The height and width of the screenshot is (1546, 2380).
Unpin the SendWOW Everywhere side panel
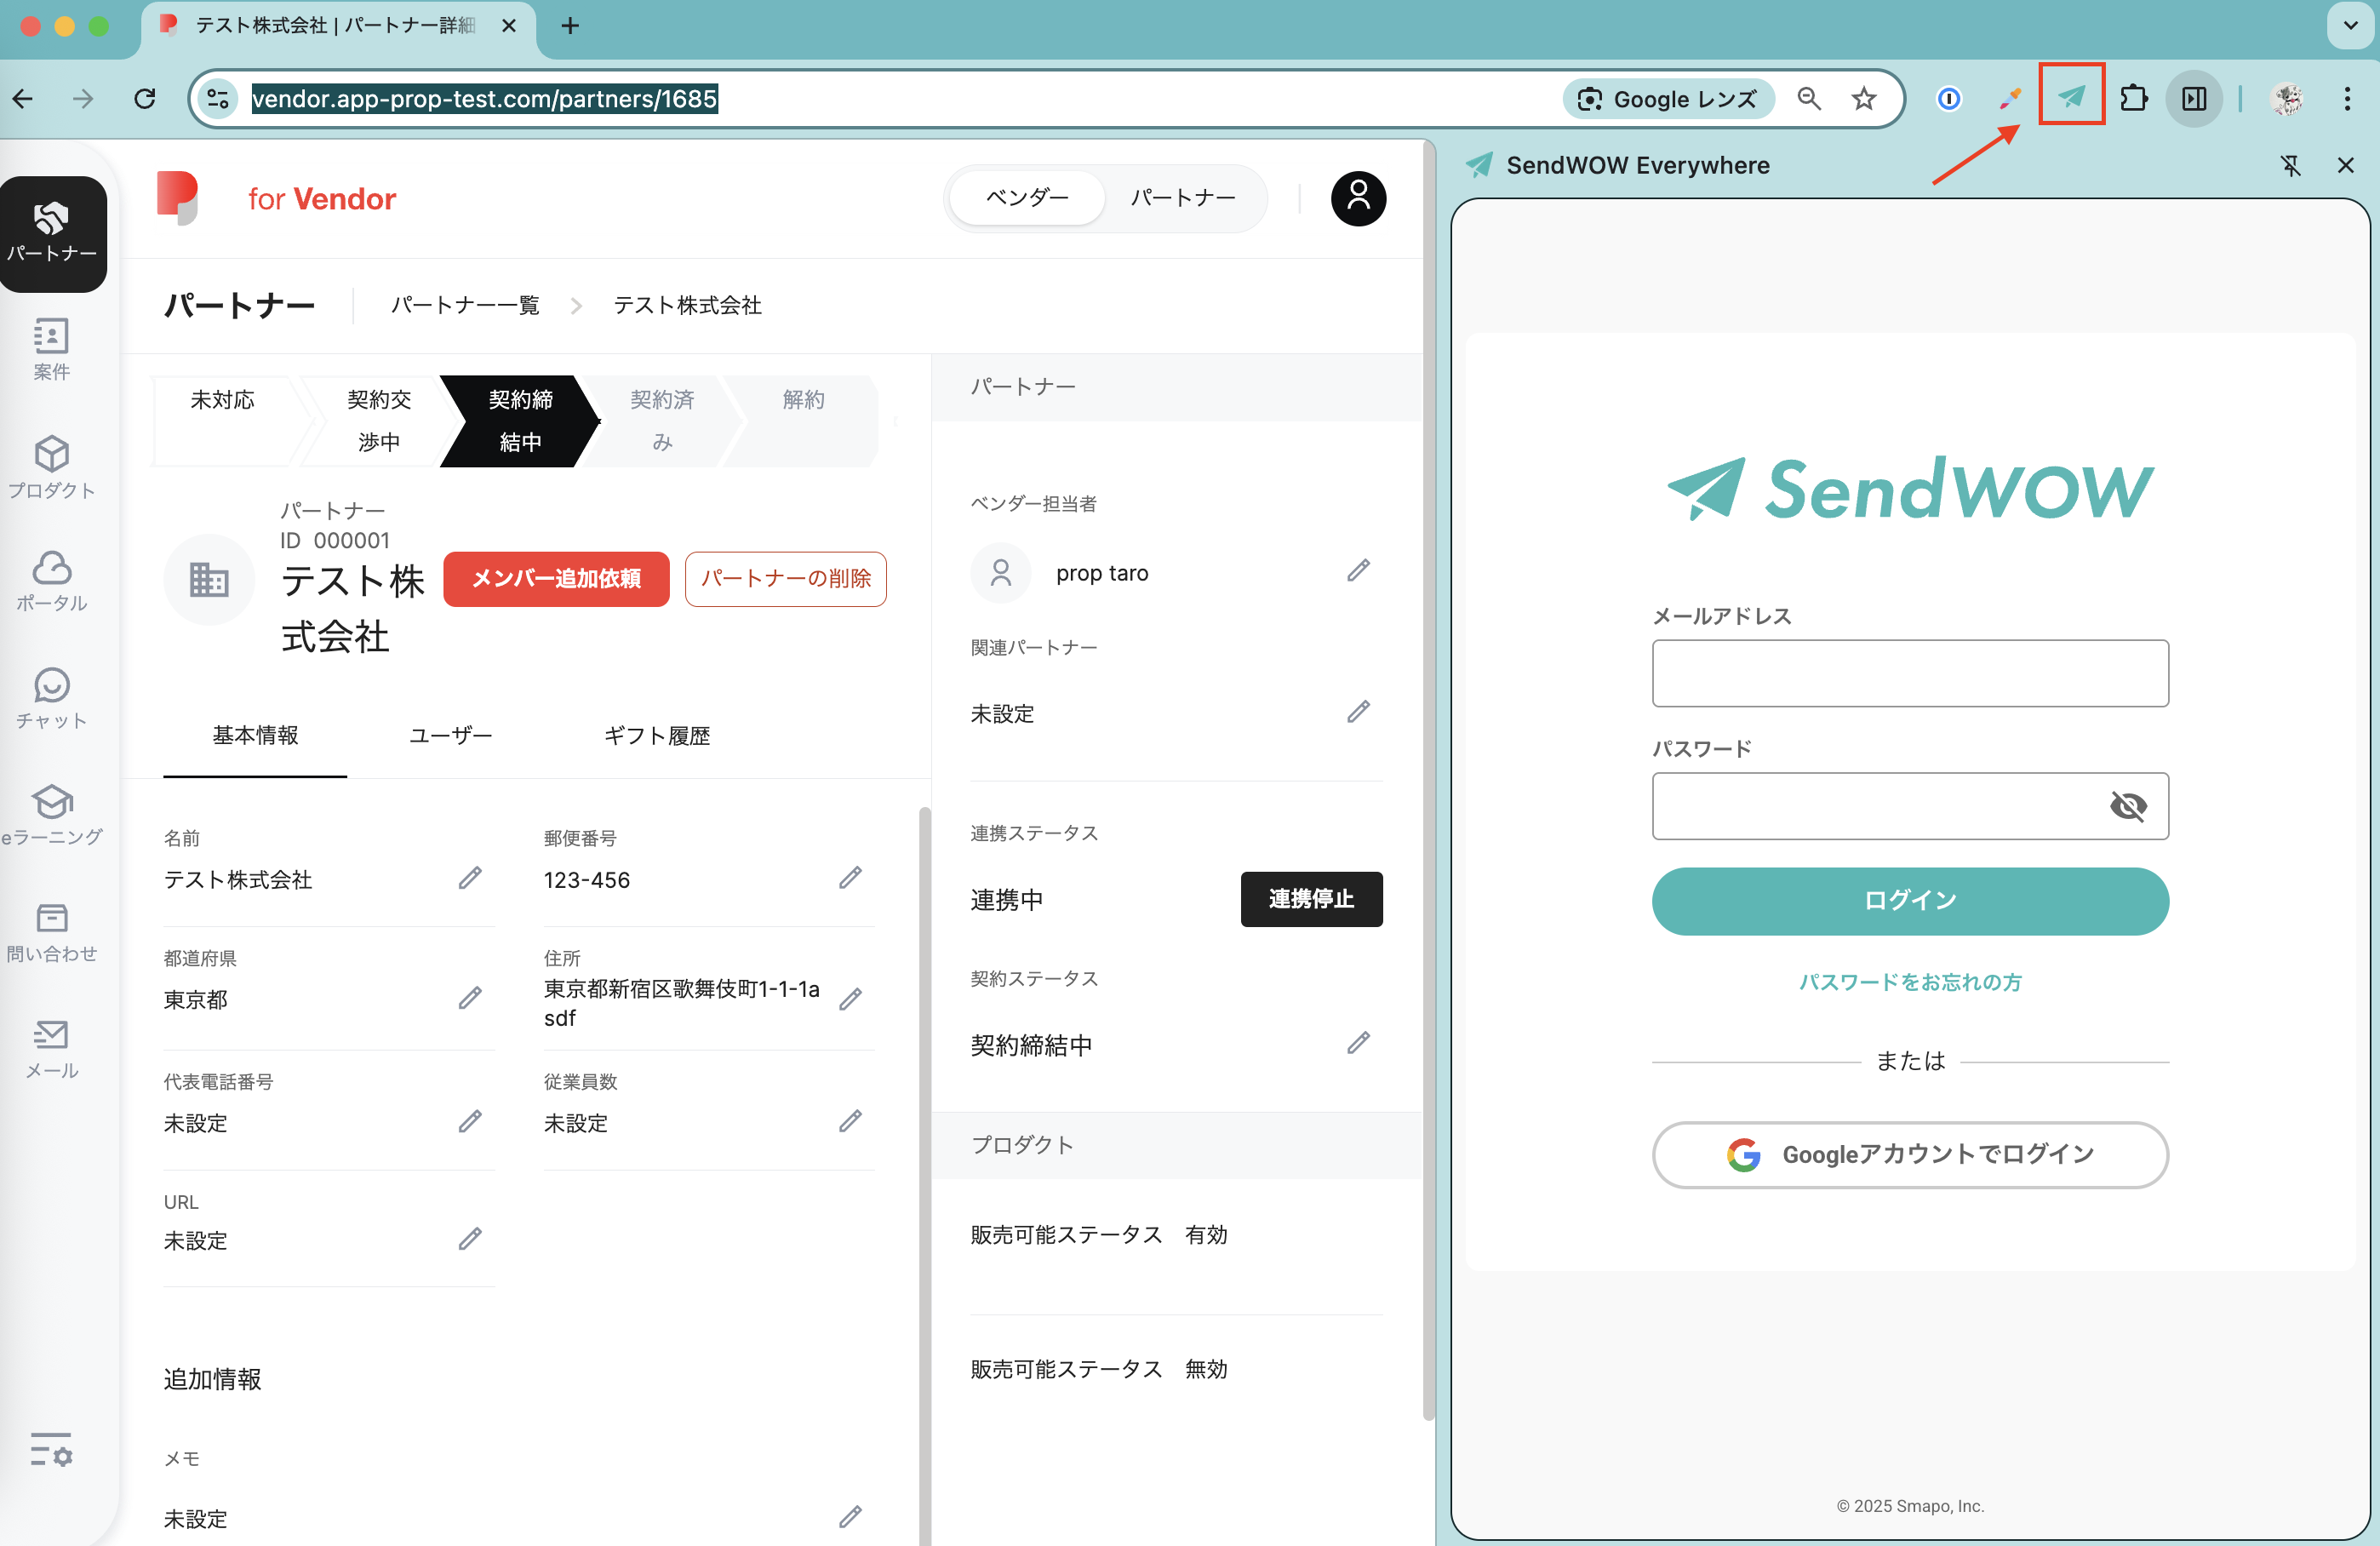point(2291,165)
